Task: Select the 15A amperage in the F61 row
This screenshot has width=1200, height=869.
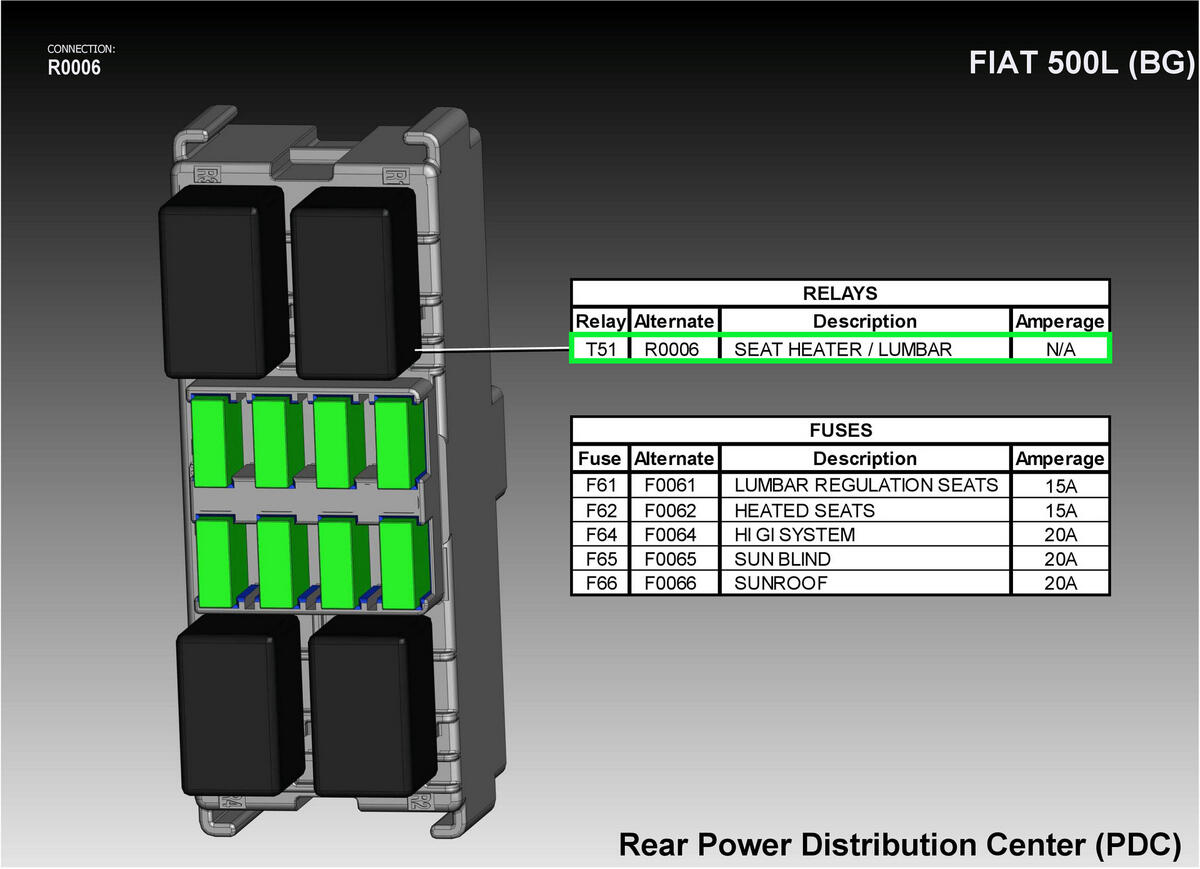Action: pyautogui.click(x=1060, y=485)
